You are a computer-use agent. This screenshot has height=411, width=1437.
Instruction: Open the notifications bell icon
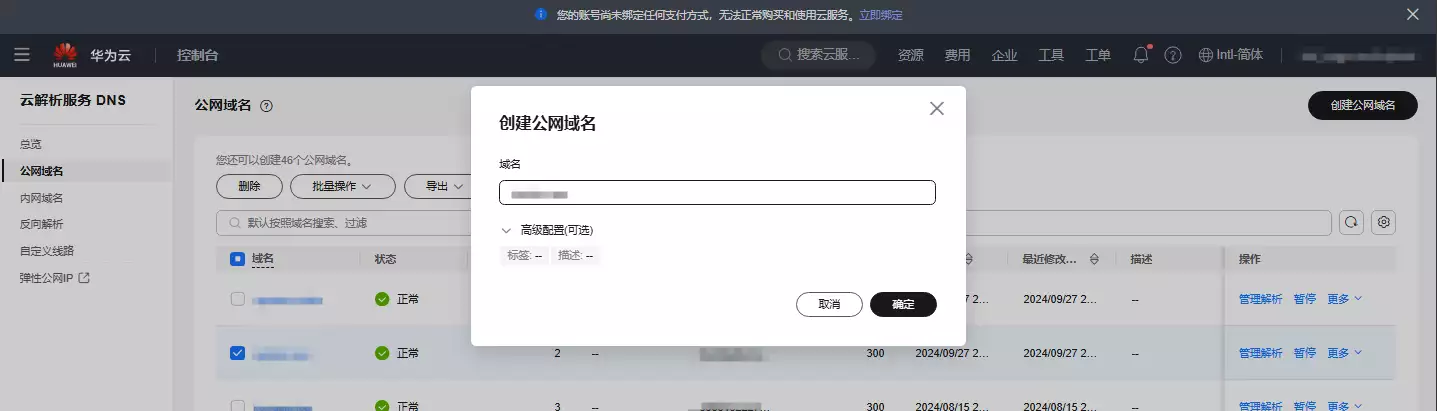point(1140,55)
